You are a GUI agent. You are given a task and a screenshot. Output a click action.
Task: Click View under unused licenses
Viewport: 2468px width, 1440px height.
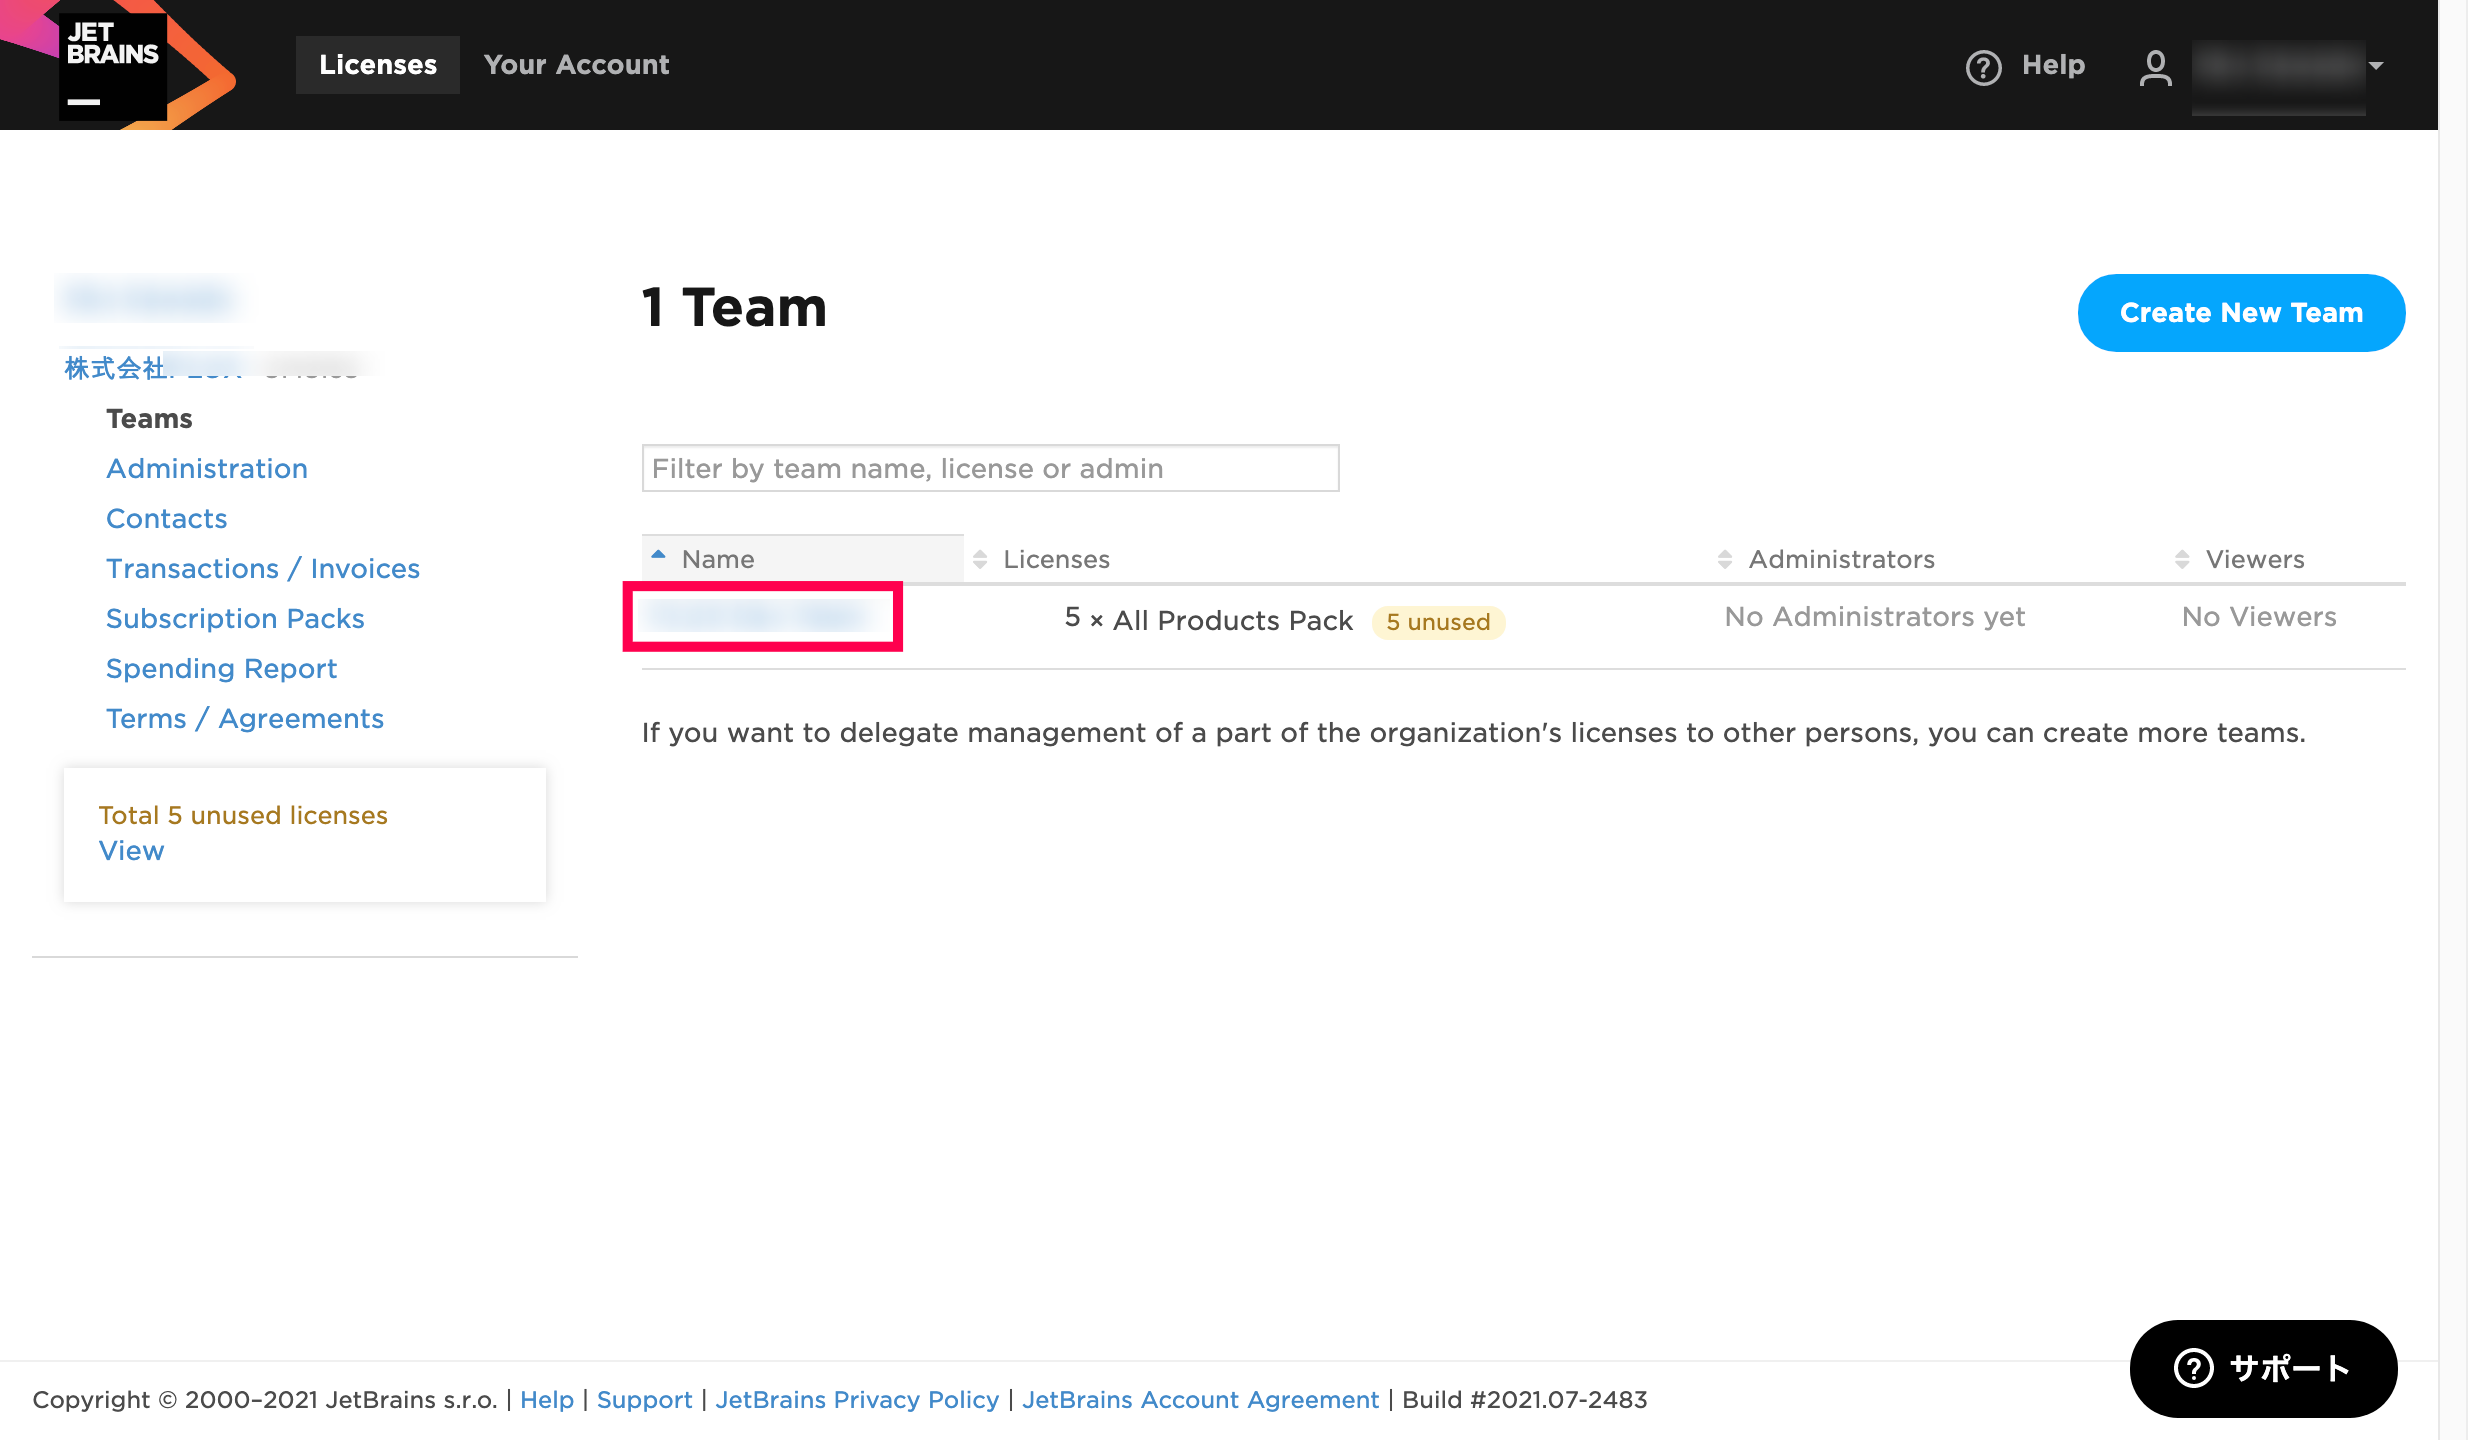(131, 850)
